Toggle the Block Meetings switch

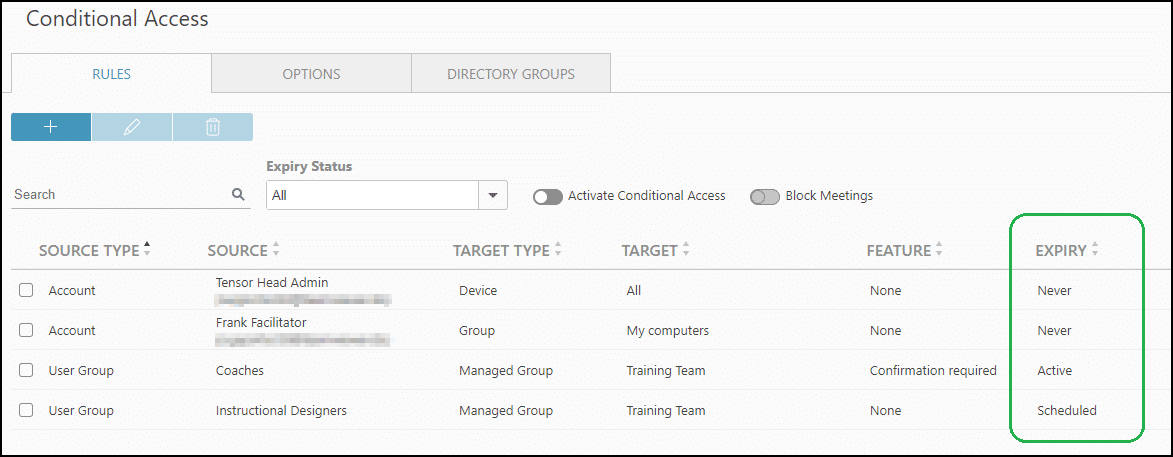tap(765, 197)
